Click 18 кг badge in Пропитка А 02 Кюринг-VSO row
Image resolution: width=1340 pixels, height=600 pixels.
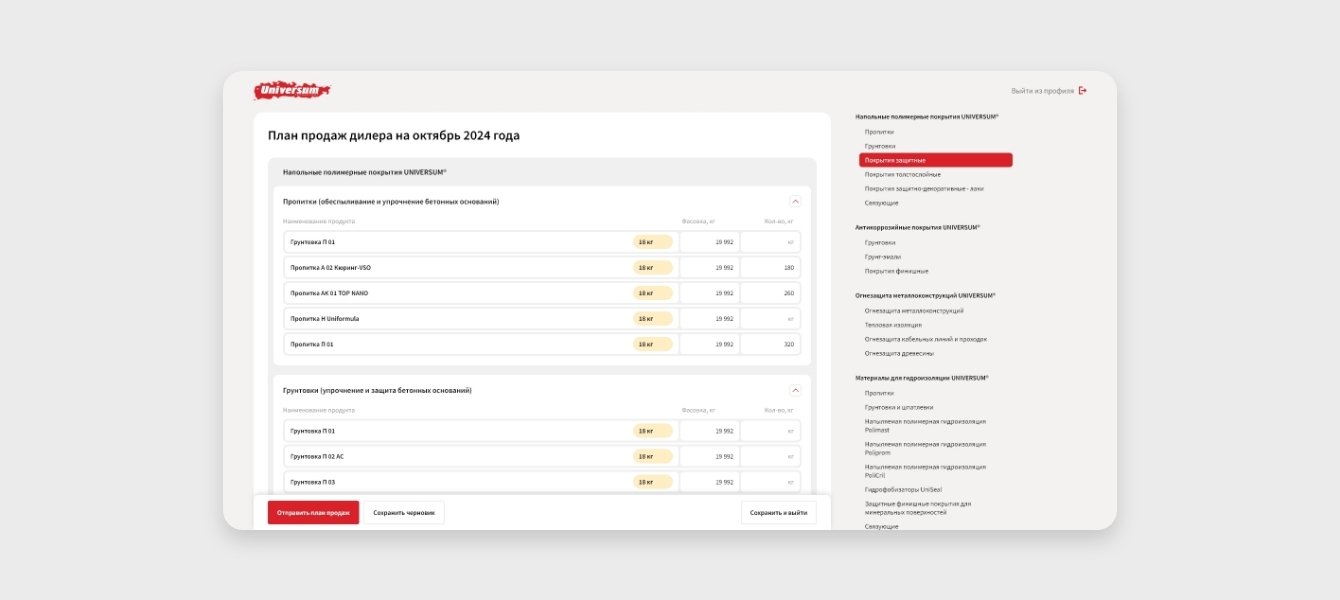652,268
